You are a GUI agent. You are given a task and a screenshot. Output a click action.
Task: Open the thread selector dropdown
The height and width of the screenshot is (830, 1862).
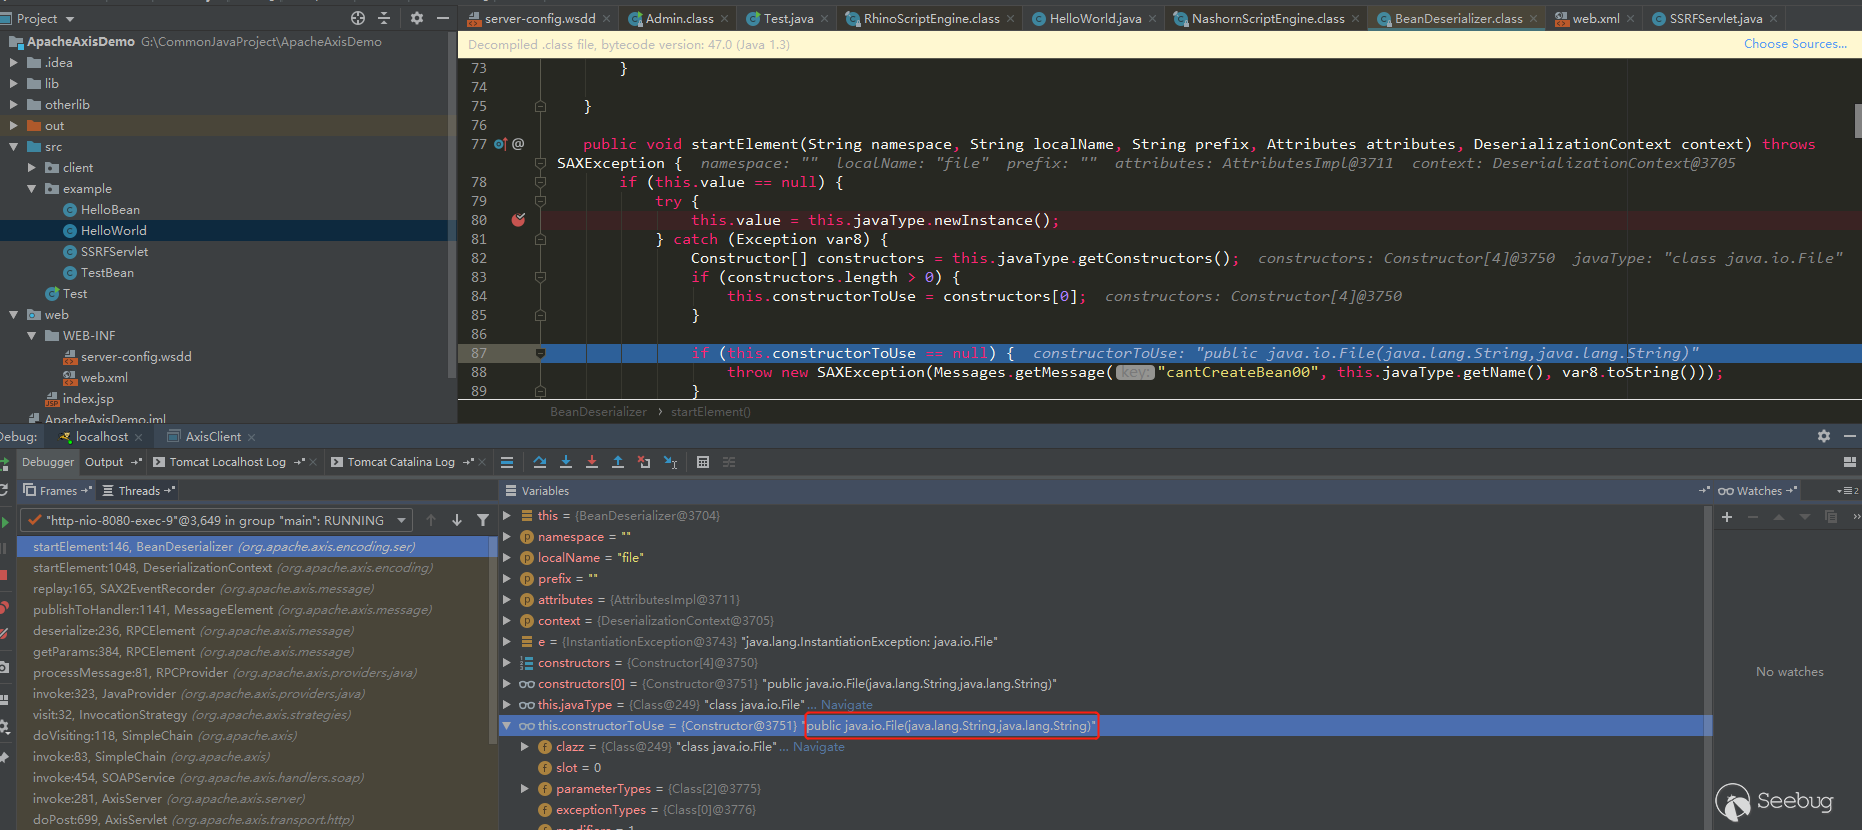[401, 520]
